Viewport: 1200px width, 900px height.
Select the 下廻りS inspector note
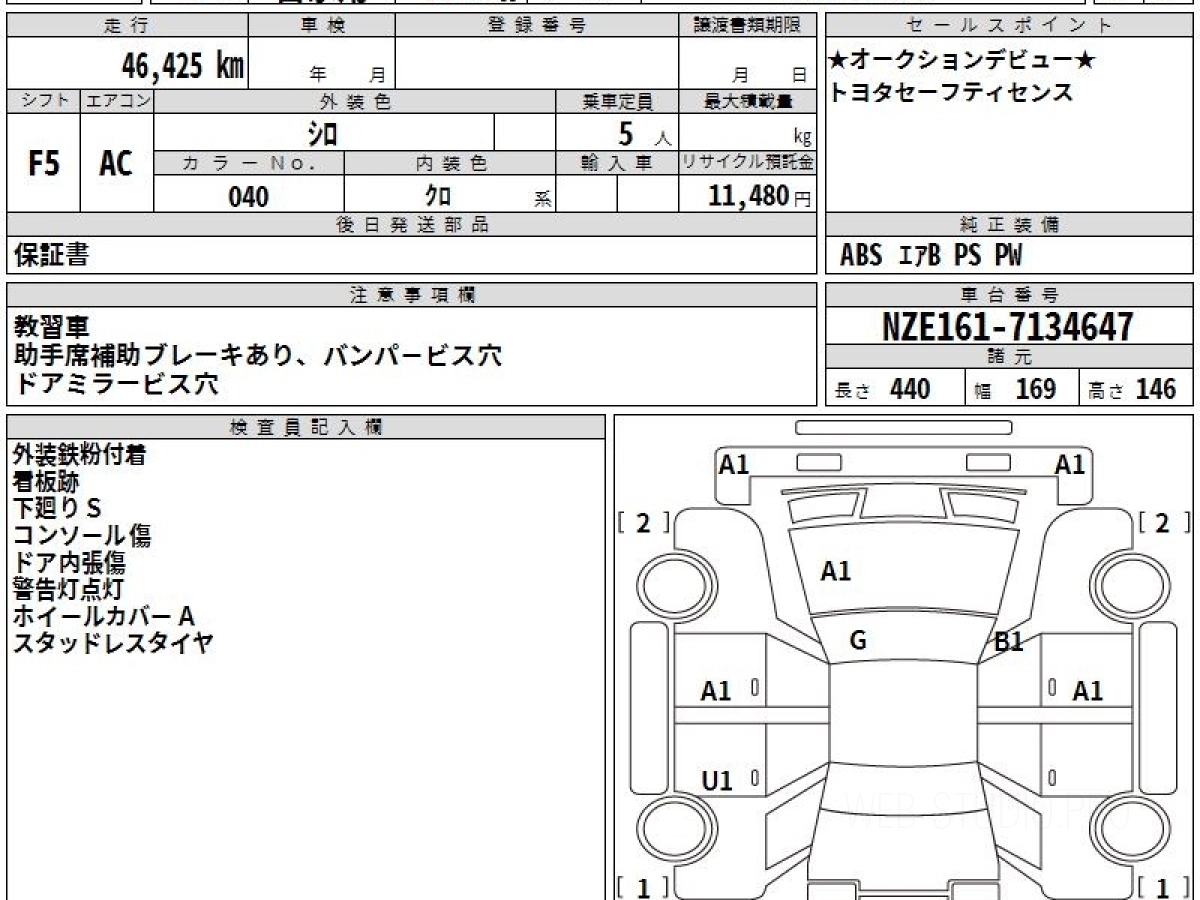(x=57, y=509)
